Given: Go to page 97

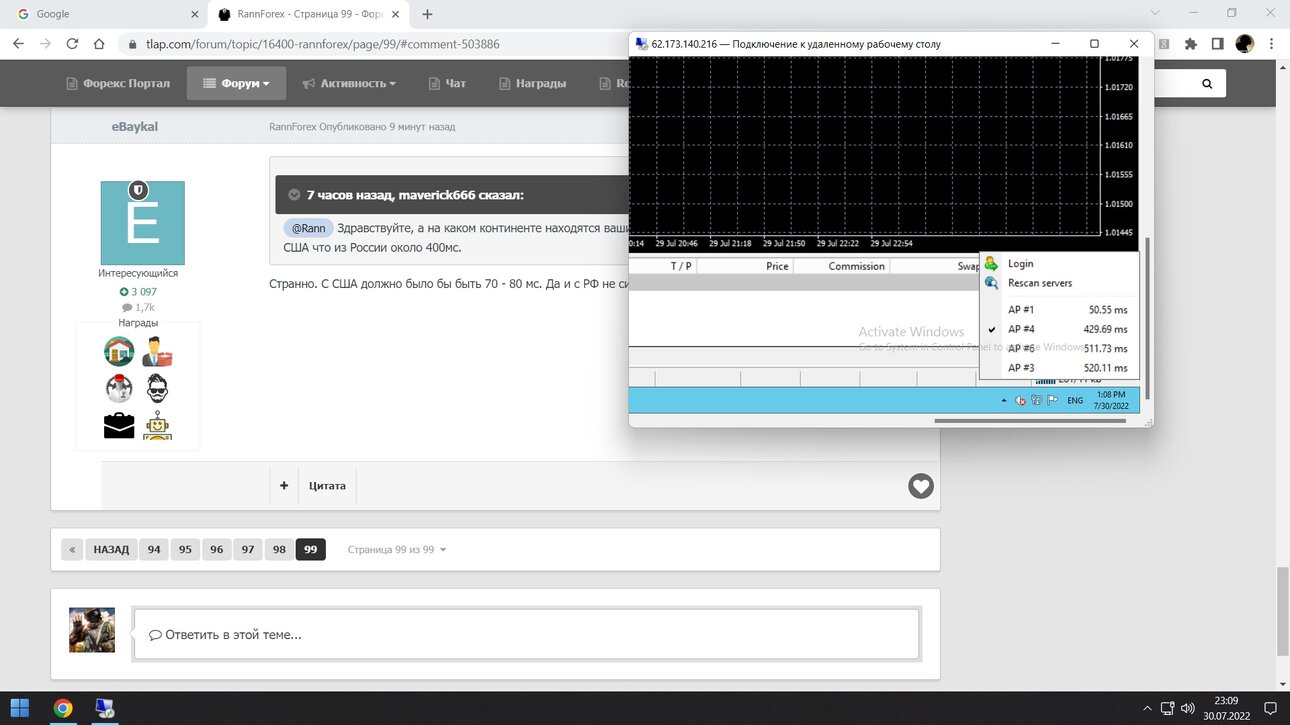Looking at the screenshot, I should (x=248, y=550).
